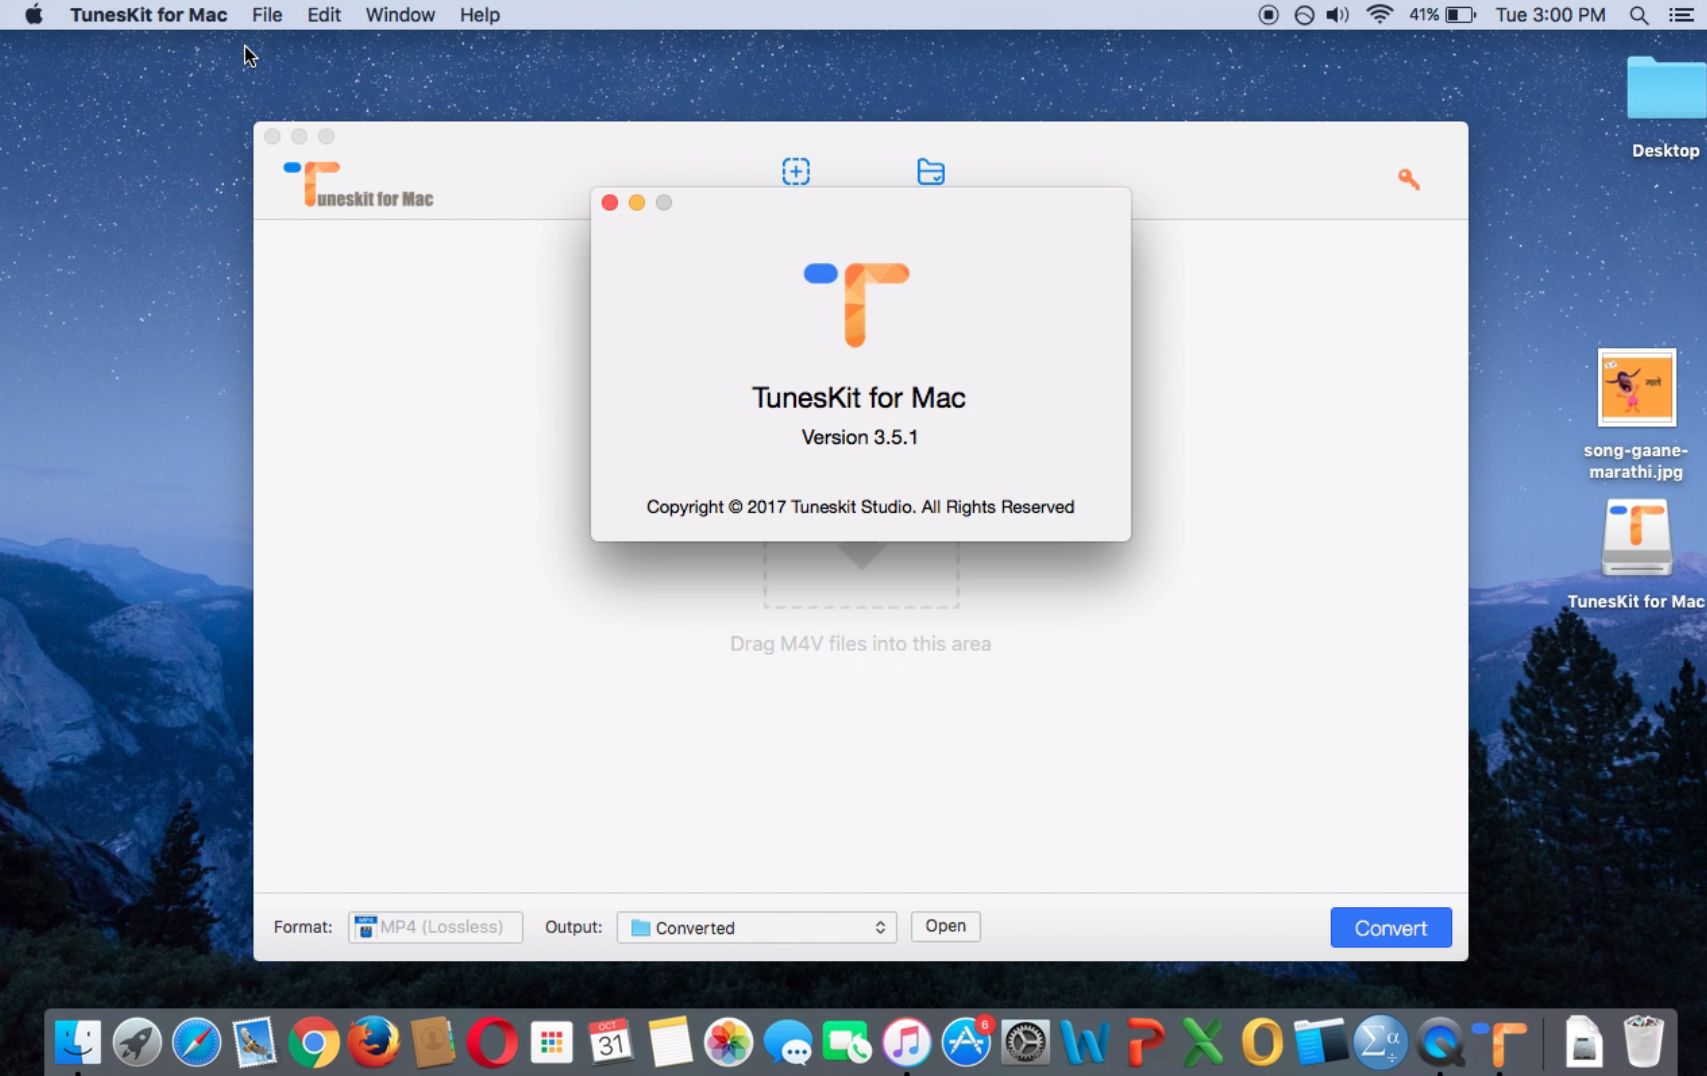Open Contacts book icon in dock
The image size is (1707, 1076).
432,1042
